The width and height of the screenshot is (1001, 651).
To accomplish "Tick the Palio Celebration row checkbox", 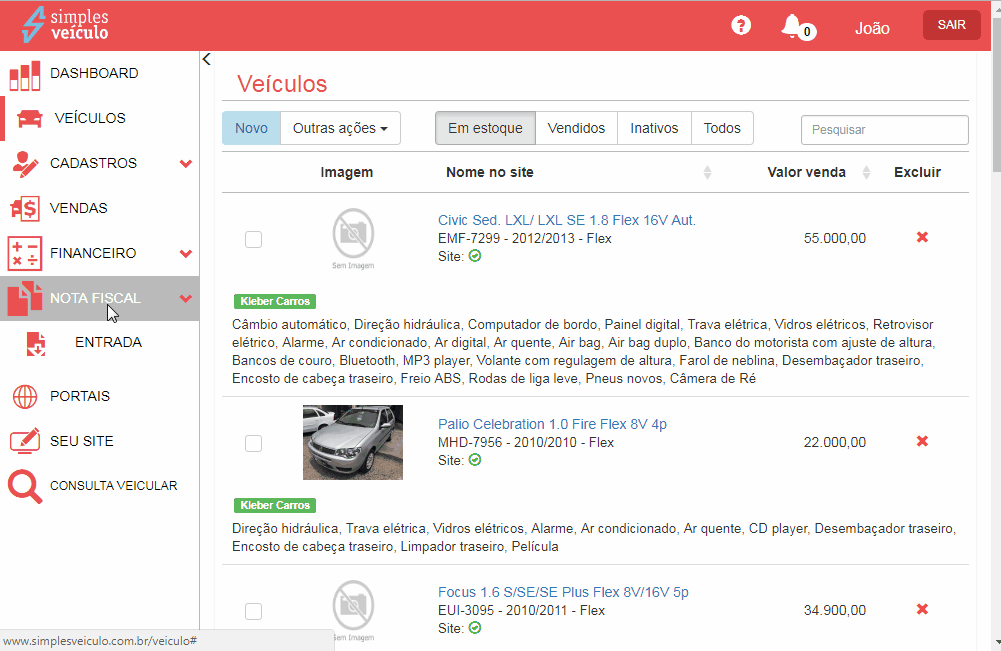I will click(254, 443).
